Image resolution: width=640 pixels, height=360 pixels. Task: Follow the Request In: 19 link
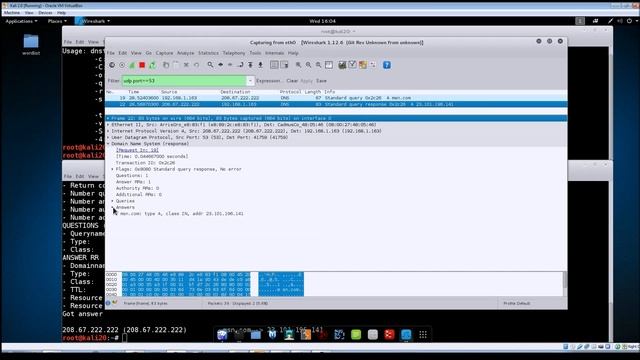click(137, 150)
